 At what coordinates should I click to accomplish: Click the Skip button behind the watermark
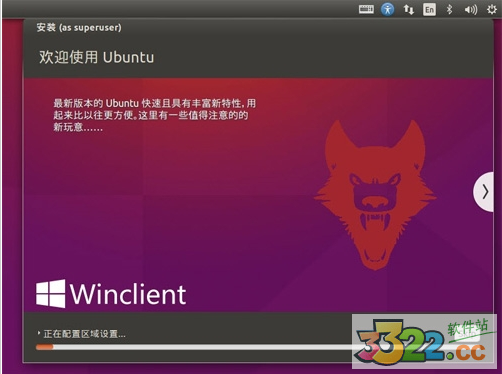point(468,334)
